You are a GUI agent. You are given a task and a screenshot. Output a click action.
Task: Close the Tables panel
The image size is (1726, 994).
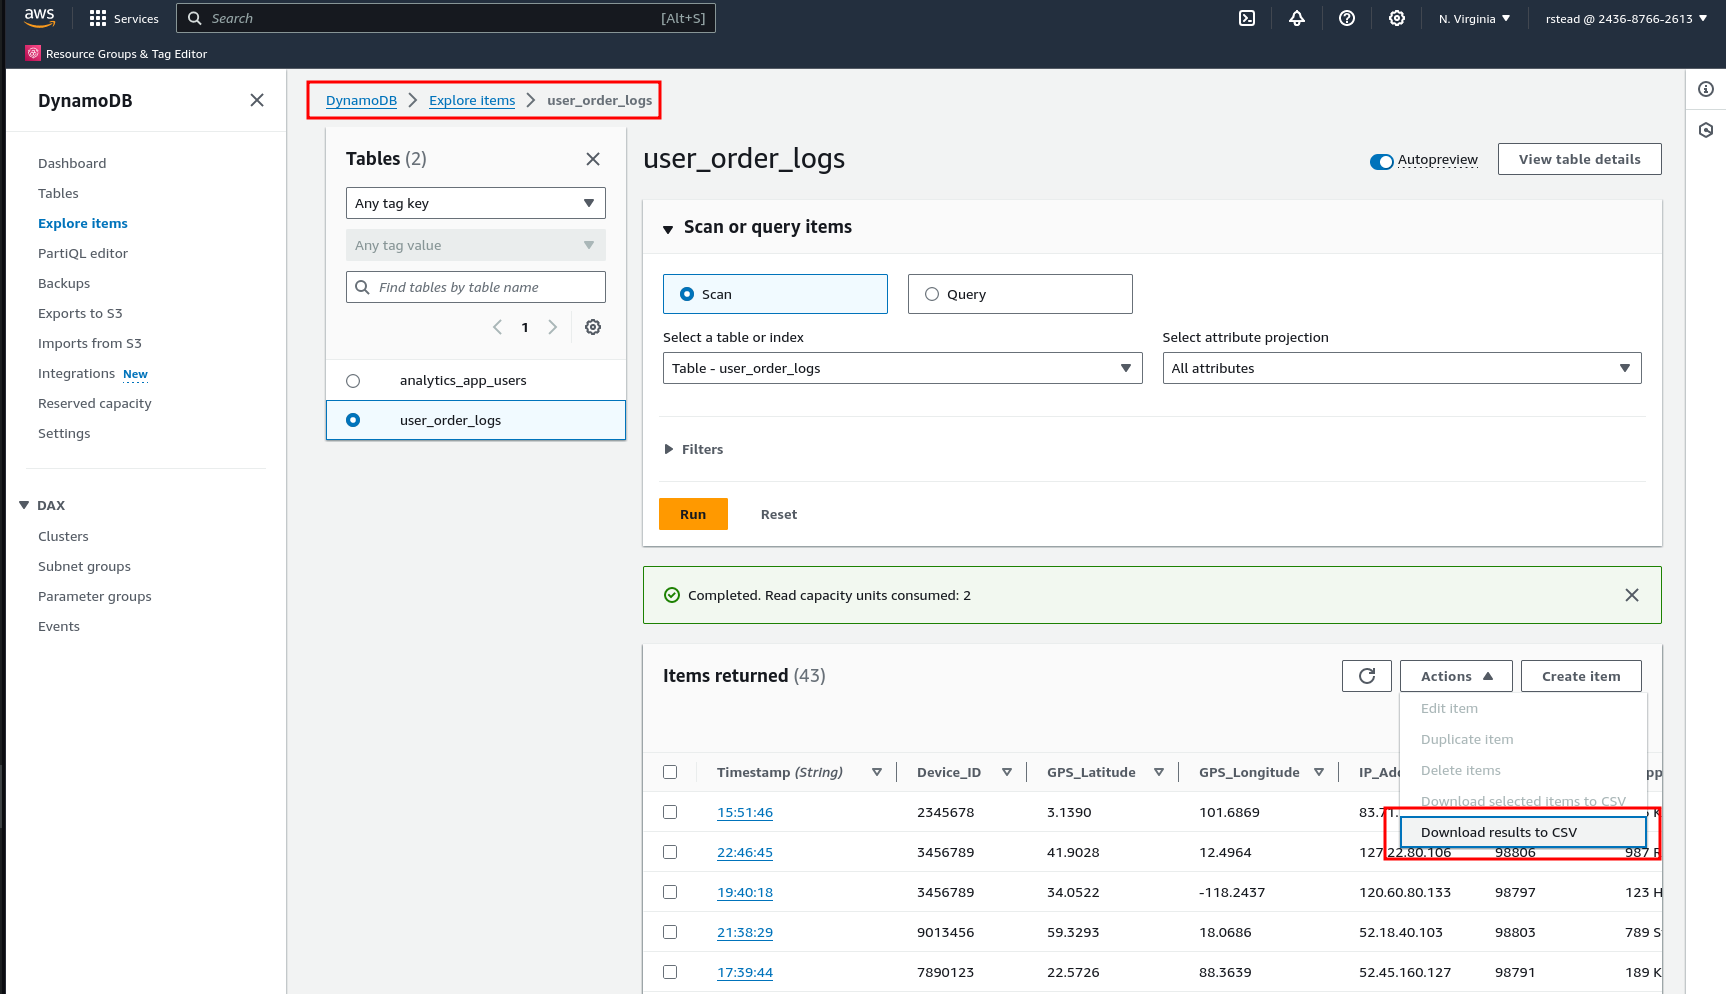click(x=593, y=159)
